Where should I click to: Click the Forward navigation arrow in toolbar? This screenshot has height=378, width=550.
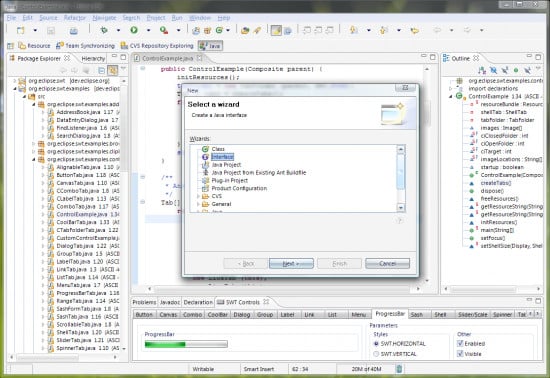point(467,30)
